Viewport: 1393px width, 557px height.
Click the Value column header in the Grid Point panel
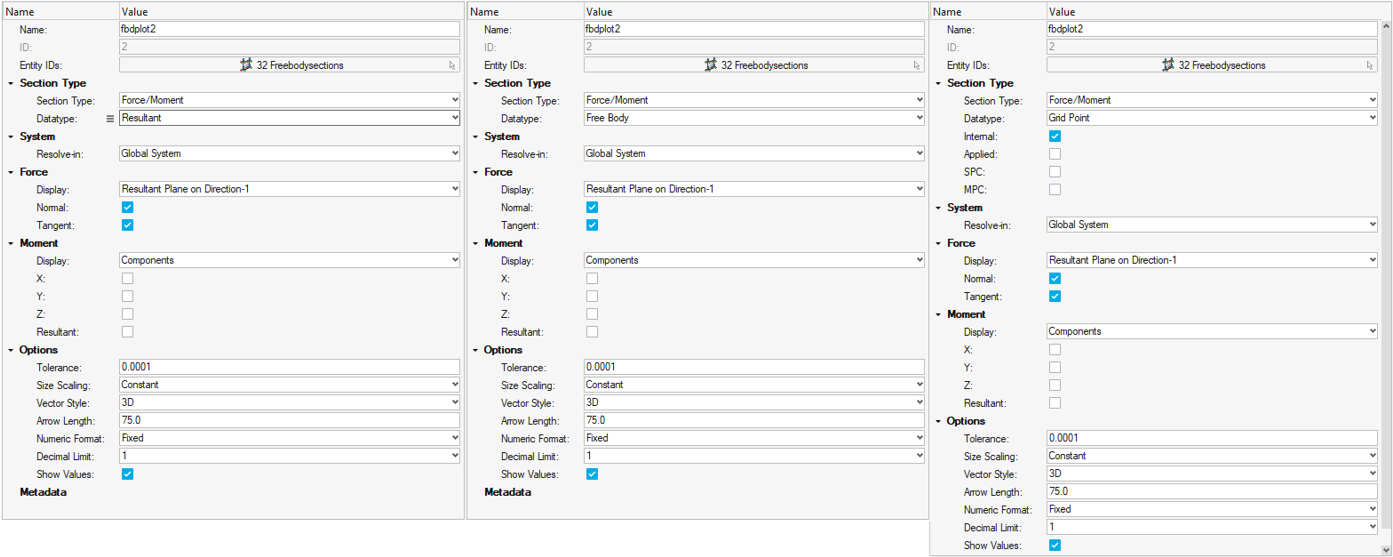pos(1062,12)
